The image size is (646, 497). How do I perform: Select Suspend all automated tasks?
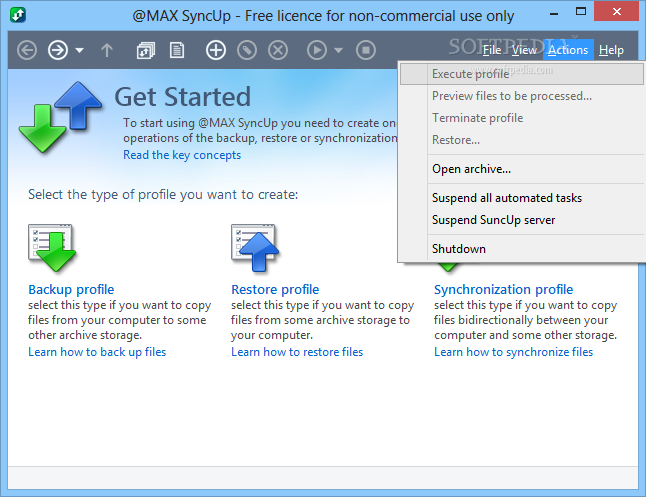(x=522, y=198)
